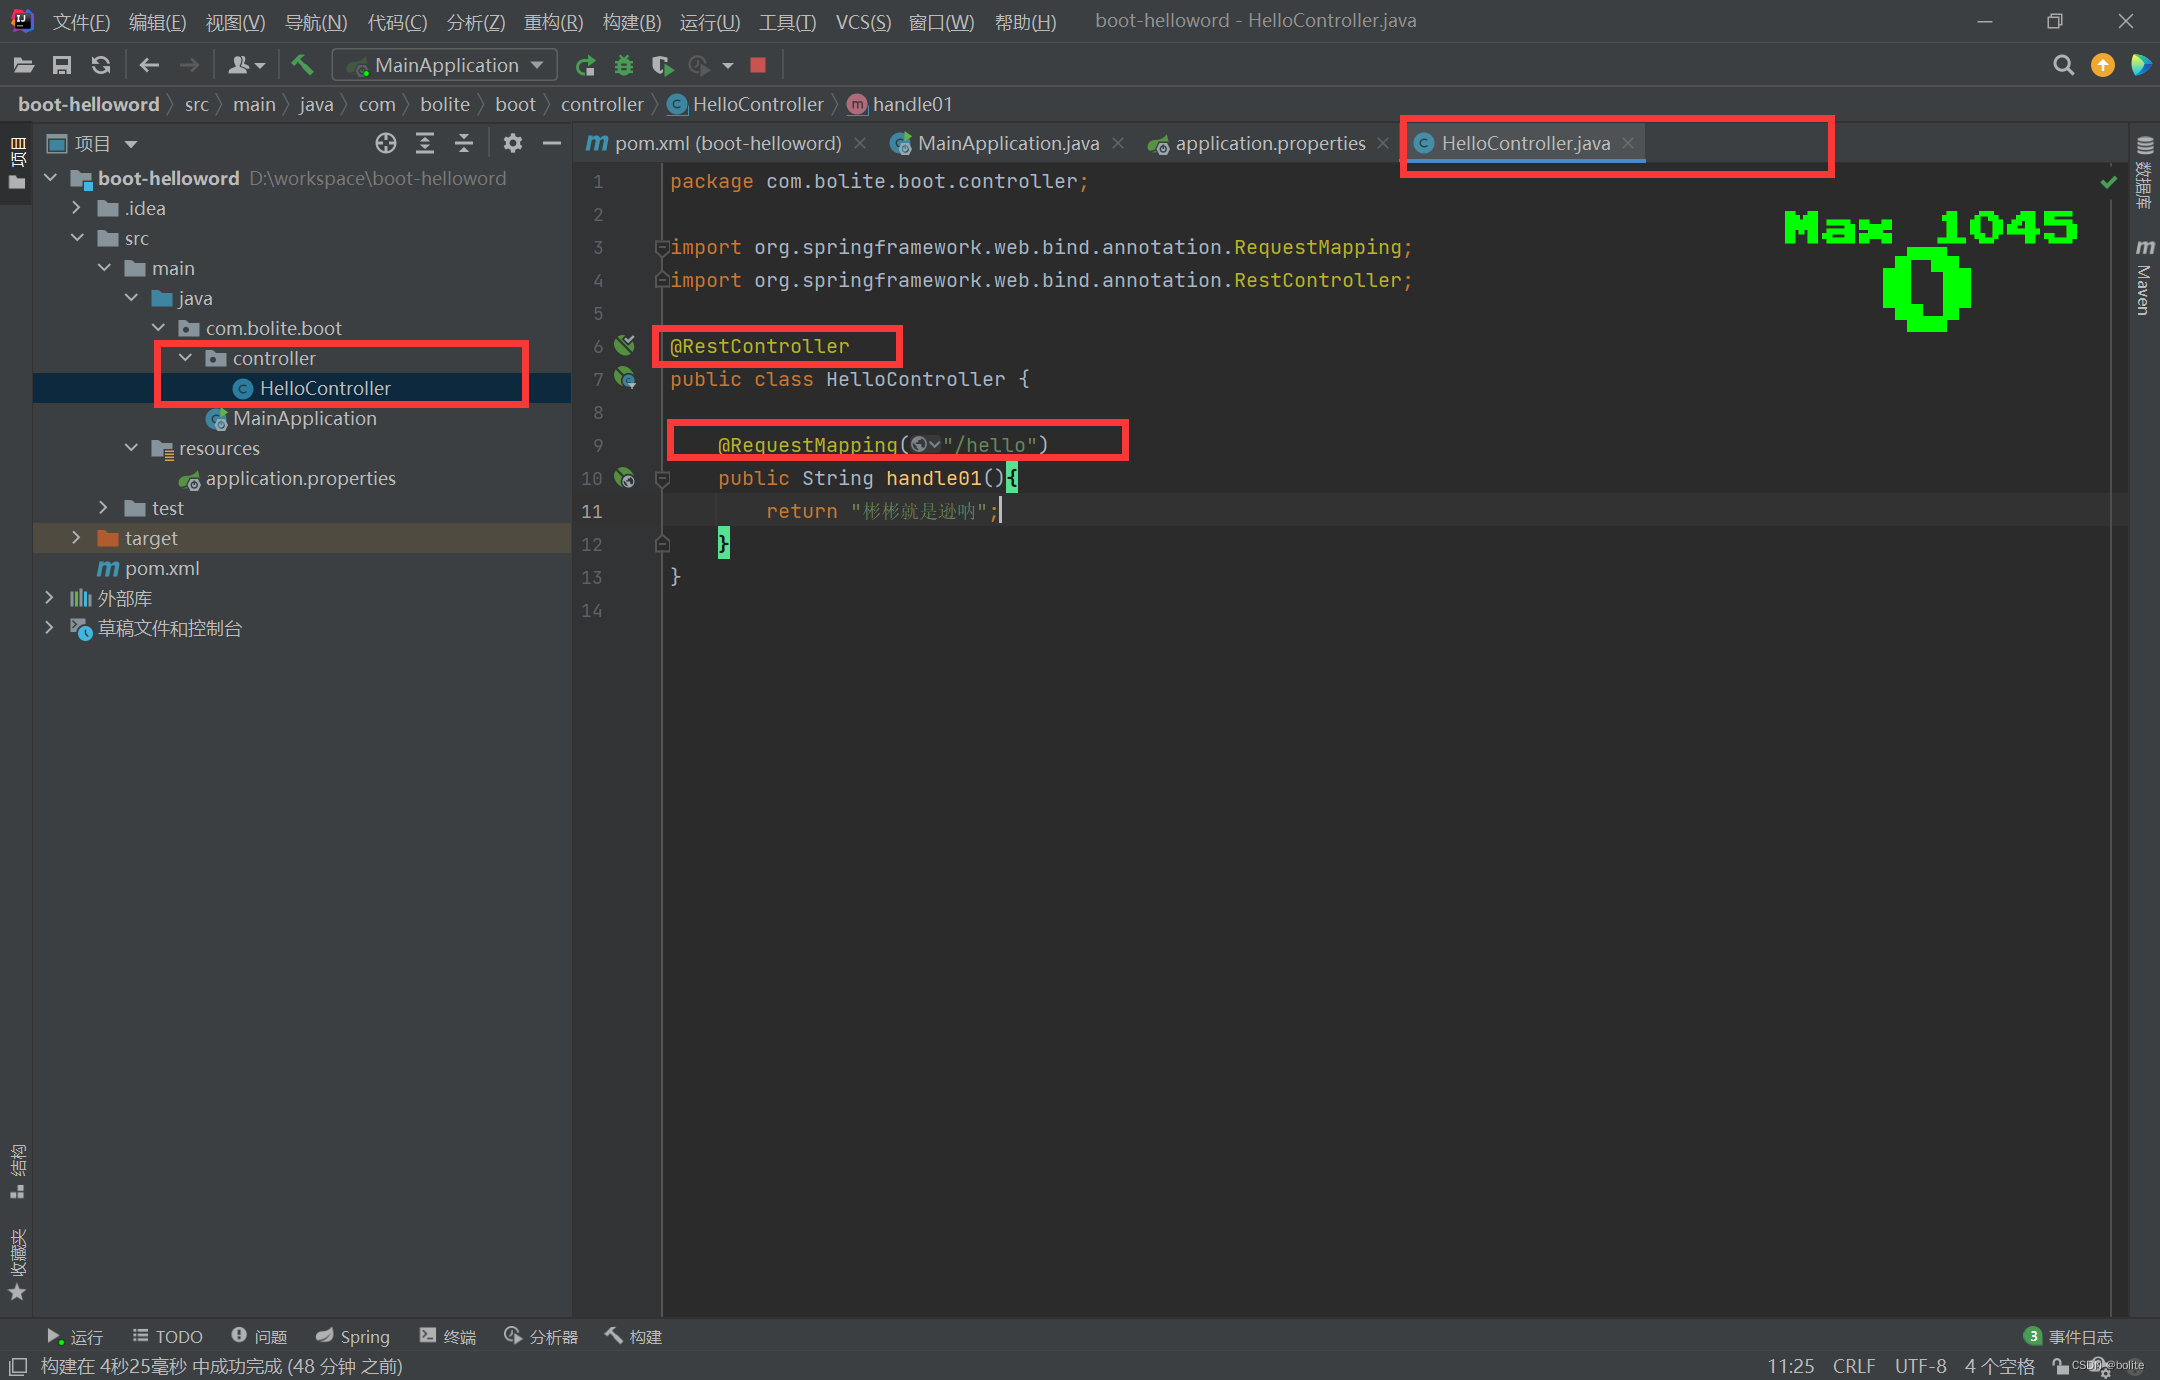Click gutter bean icon on line 6

pyautogui.click(x=625, y=346)
